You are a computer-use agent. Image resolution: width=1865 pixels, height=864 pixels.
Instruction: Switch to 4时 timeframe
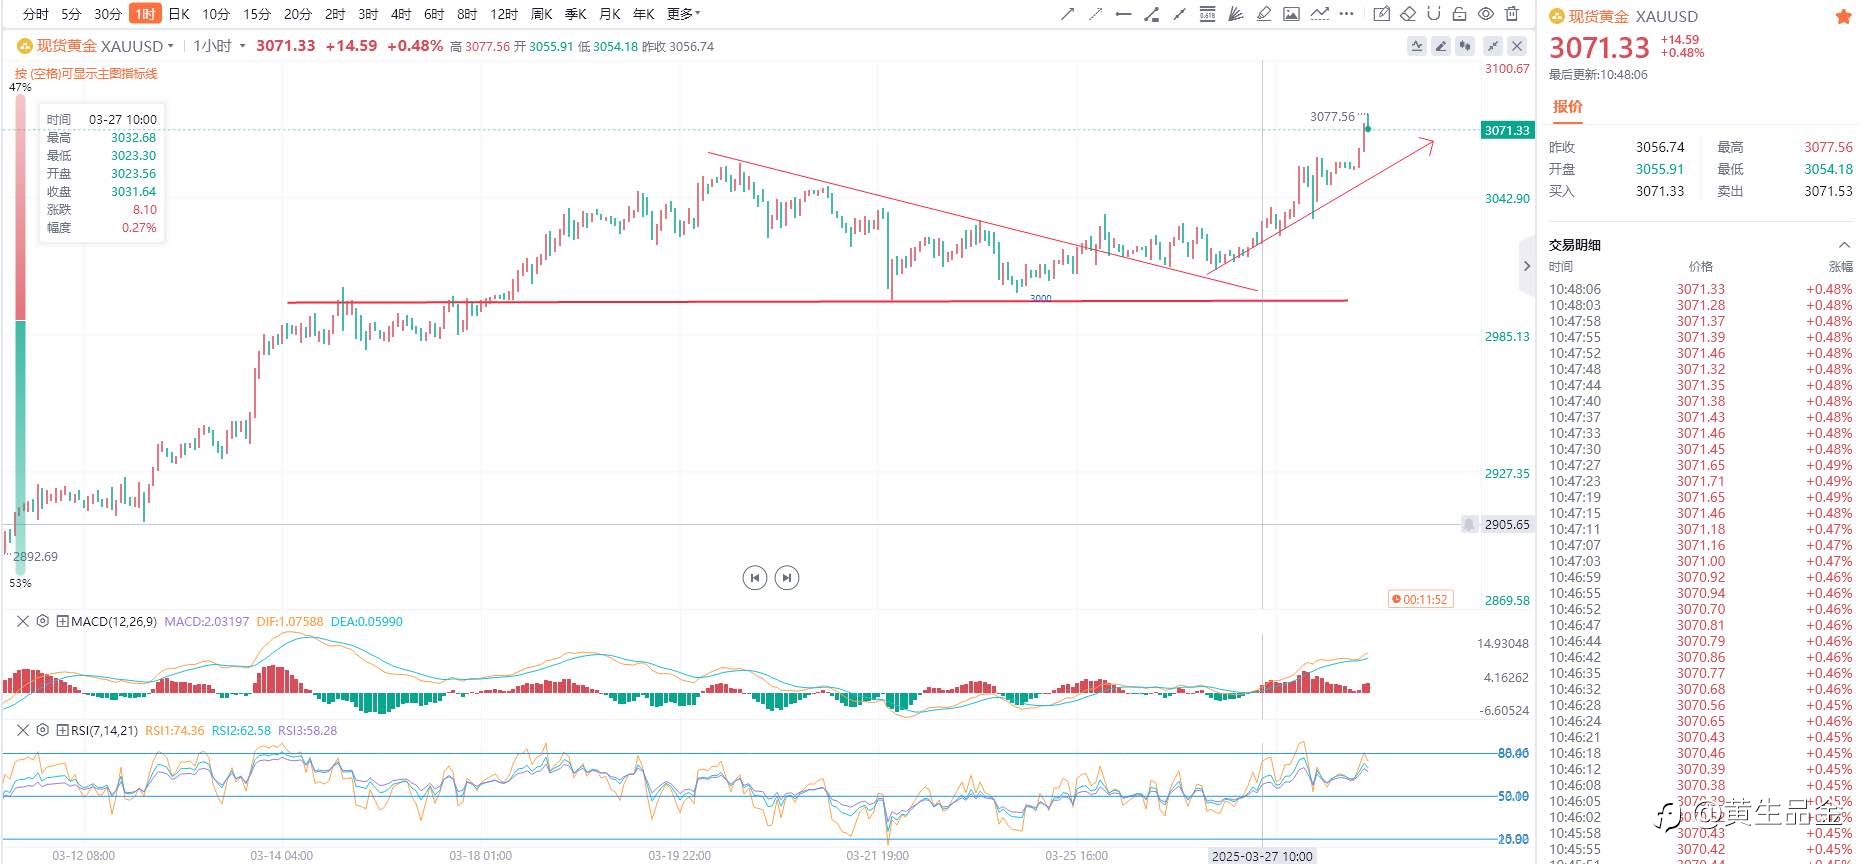pos(401,14)
